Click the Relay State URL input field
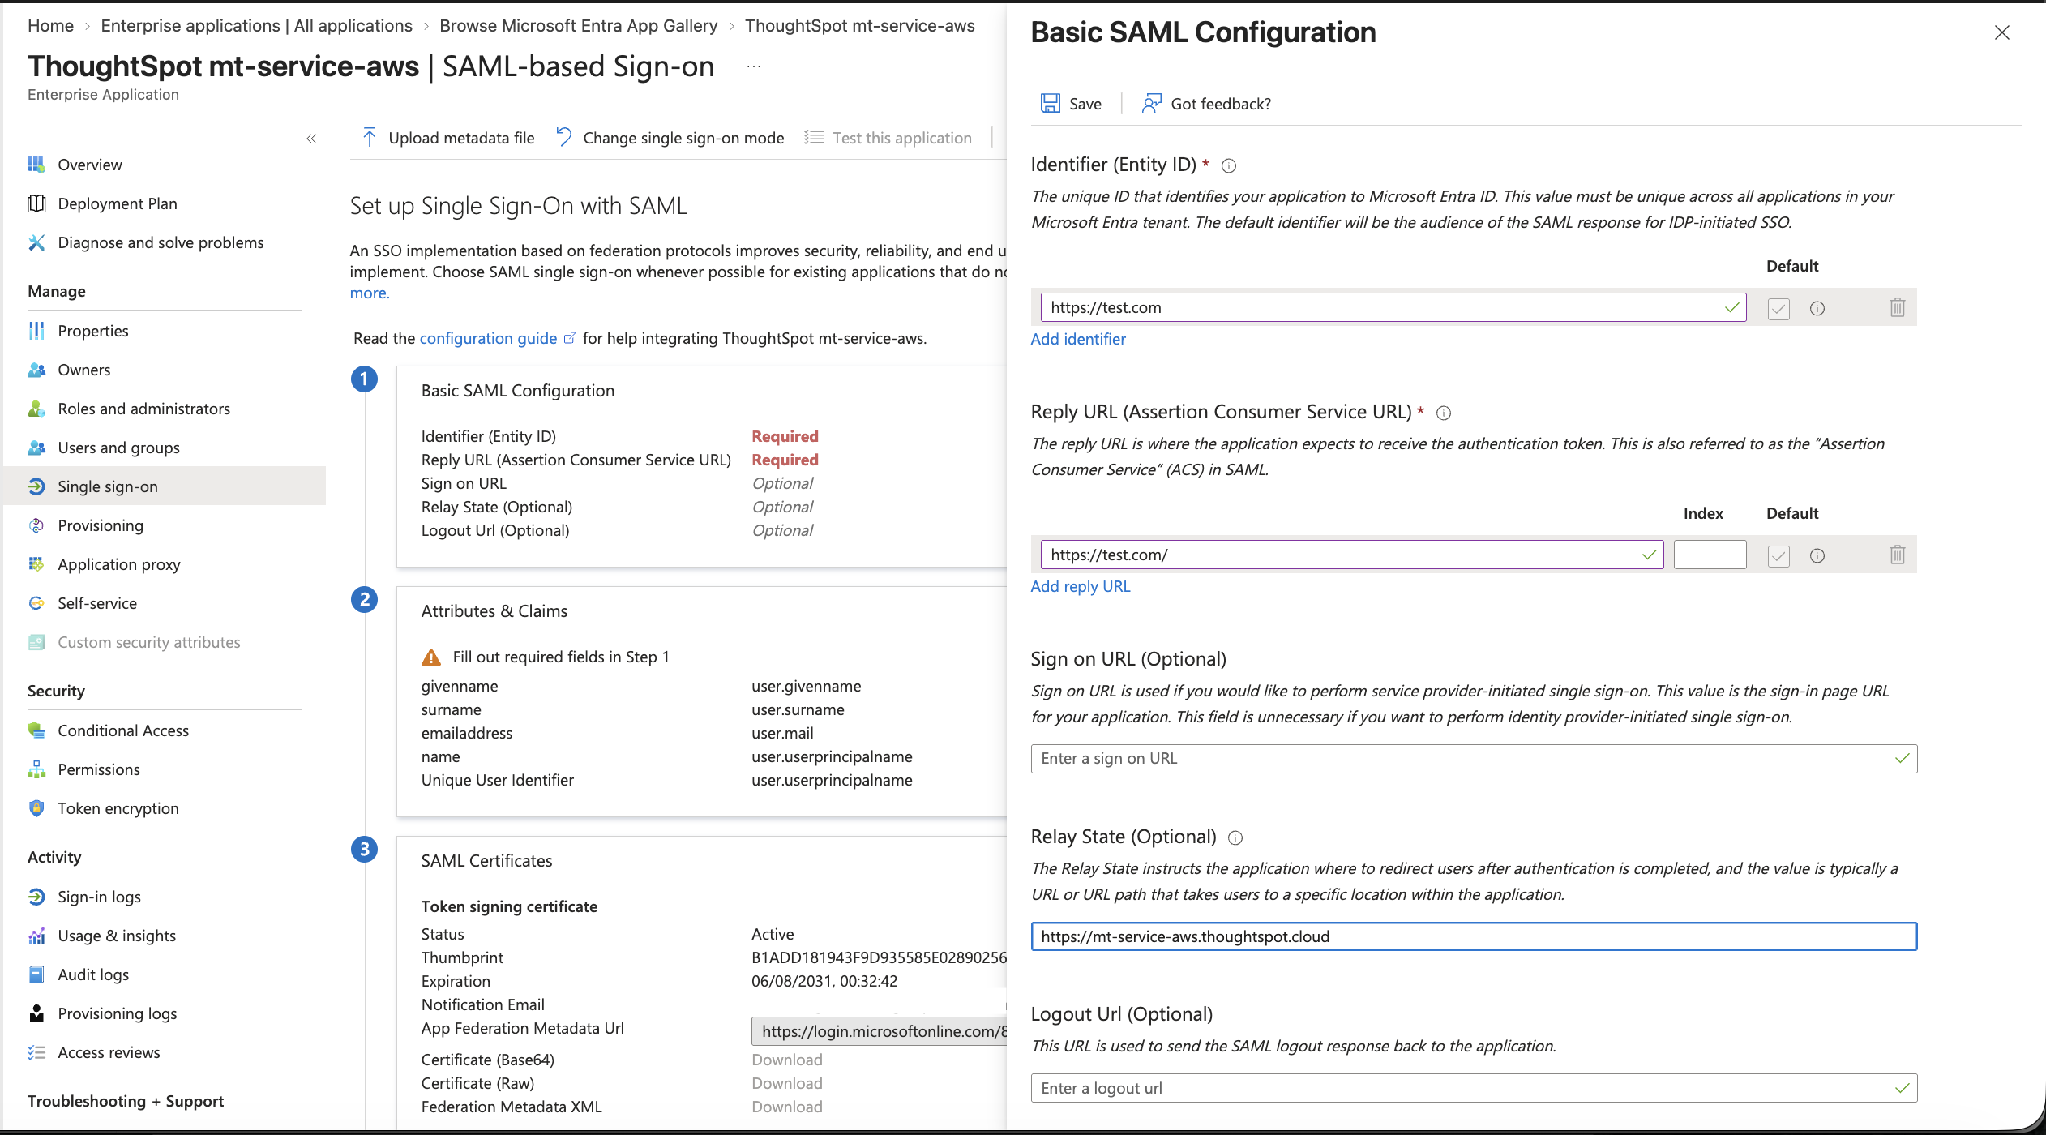This screenshot has height=1135, width=2046. click(1474, 936)
